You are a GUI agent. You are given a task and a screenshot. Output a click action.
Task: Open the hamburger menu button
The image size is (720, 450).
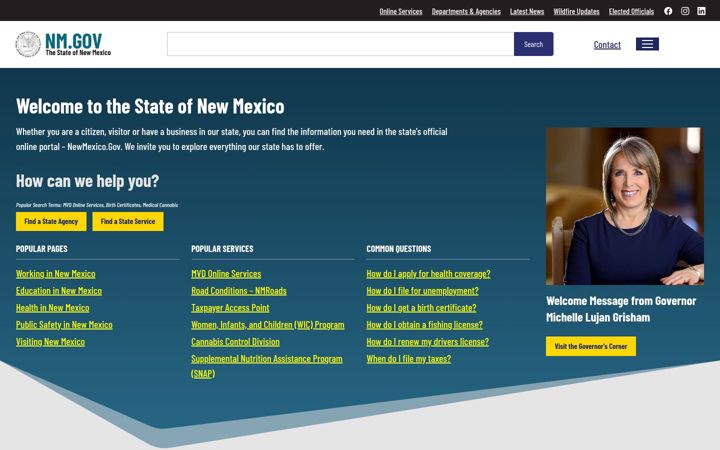click(647, 44)
